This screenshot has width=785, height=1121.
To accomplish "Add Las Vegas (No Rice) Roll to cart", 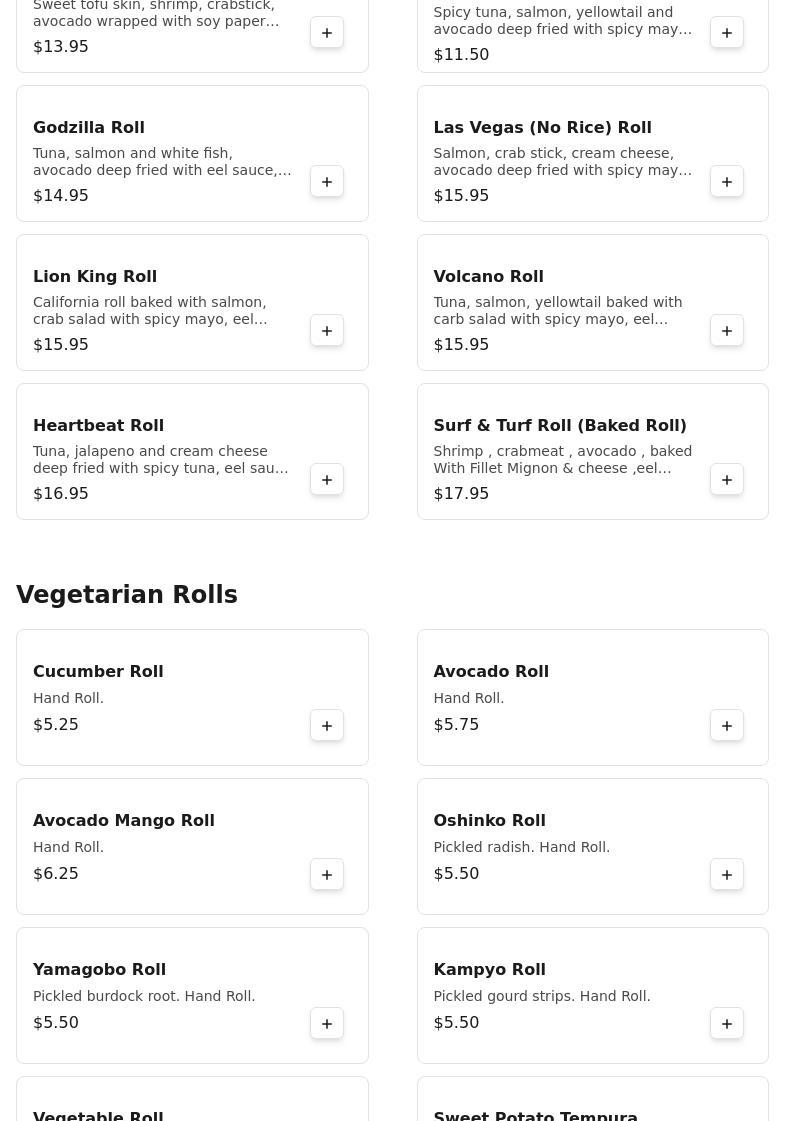I will click(727, 182).
